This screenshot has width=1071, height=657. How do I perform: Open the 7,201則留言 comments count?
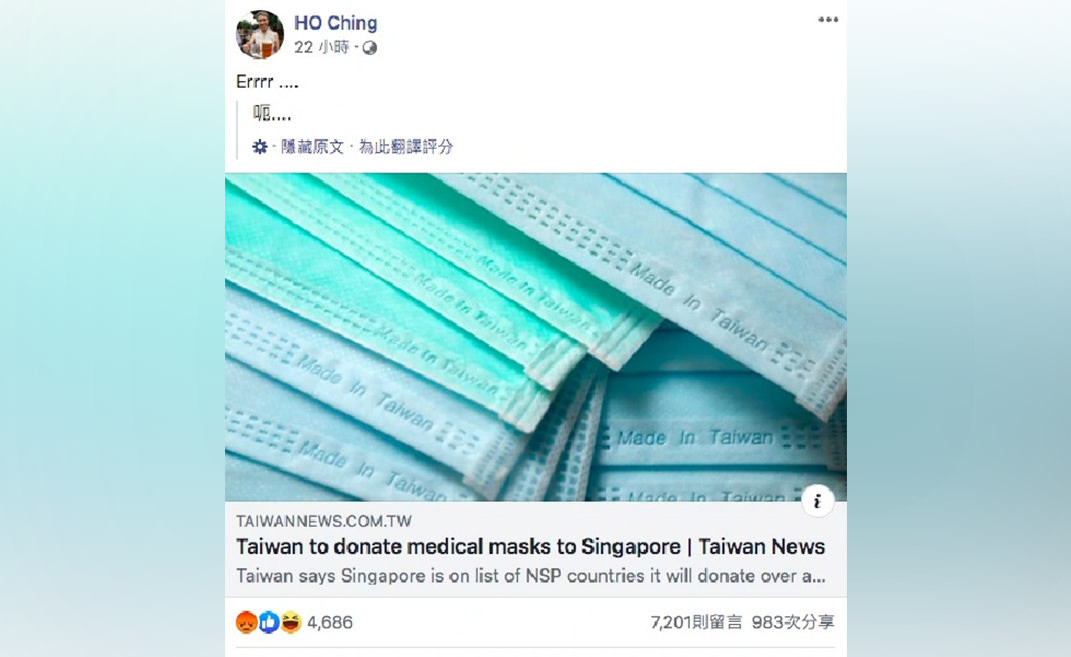[x=696, y=622]
